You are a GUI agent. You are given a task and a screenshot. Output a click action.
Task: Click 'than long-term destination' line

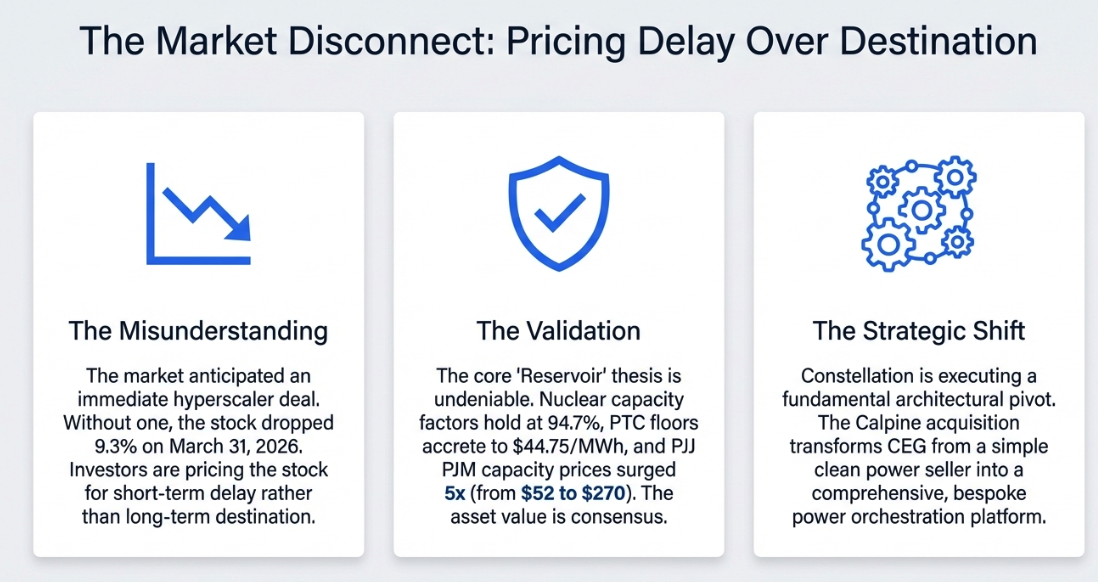tap(198, 517)
